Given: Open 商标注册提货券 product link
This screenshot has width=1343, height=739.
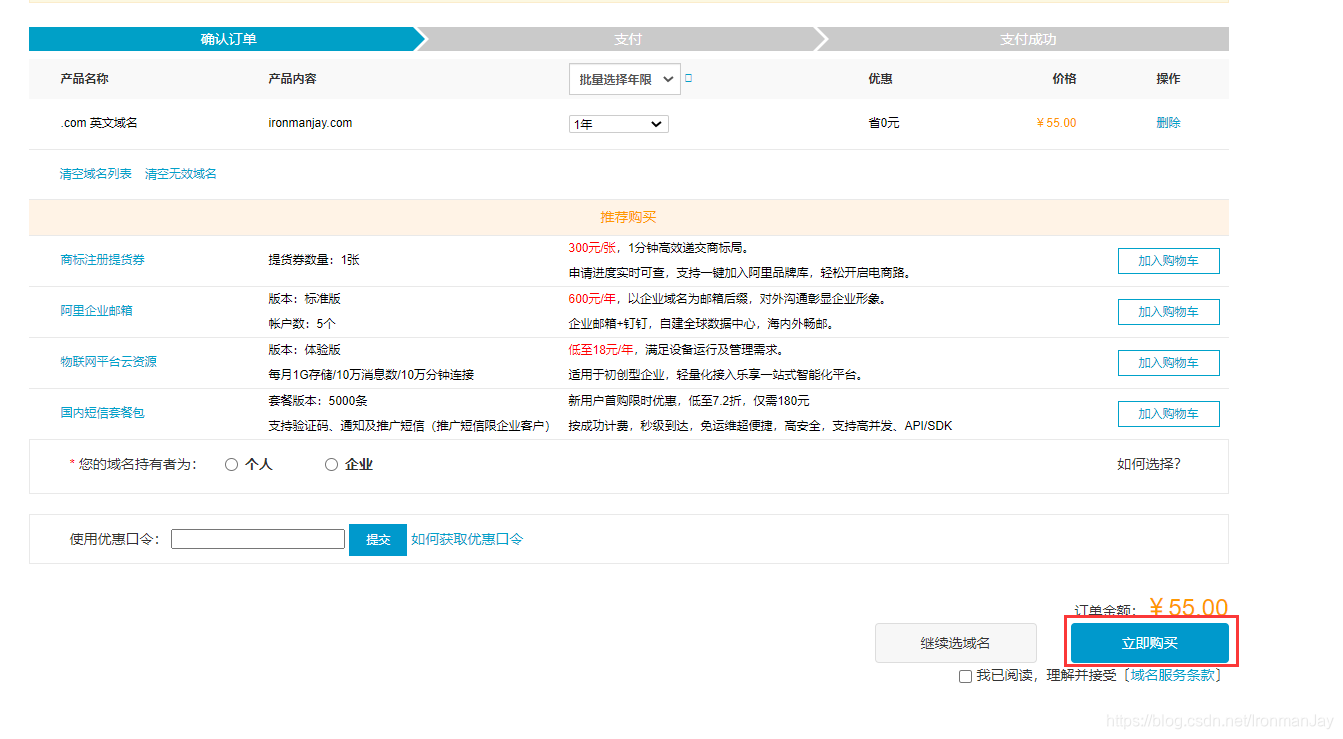Looking at the screenshot, I should [x=102, y=260].
